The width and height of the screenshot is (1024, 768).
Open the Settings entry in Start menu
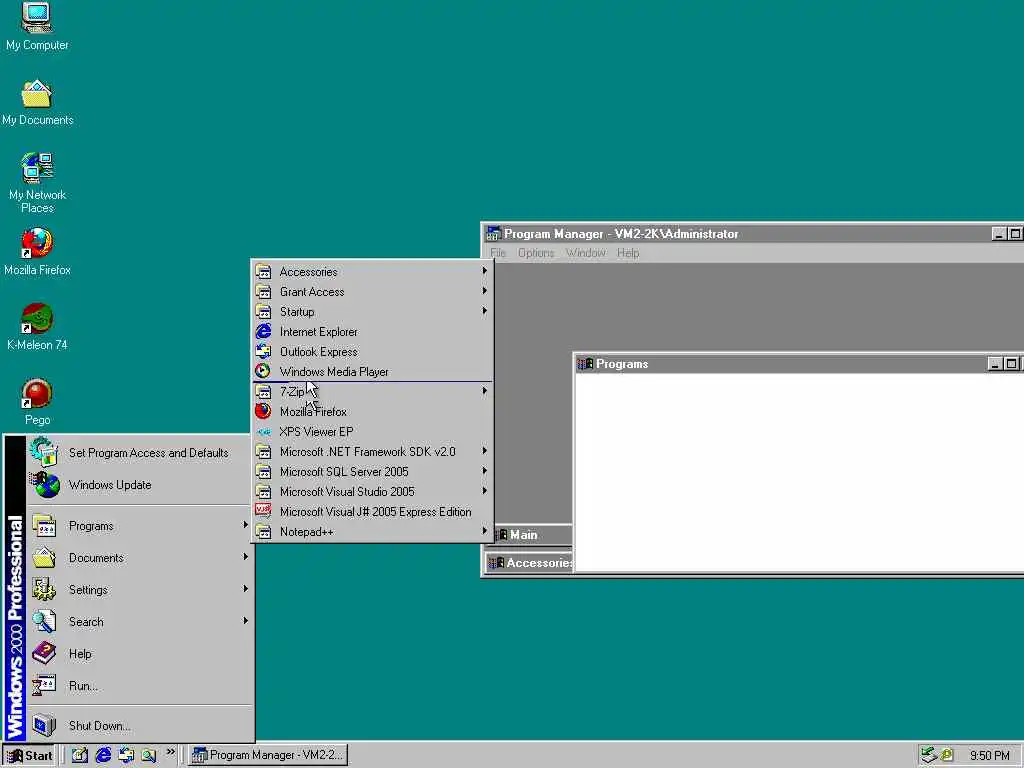click(139, 590)
